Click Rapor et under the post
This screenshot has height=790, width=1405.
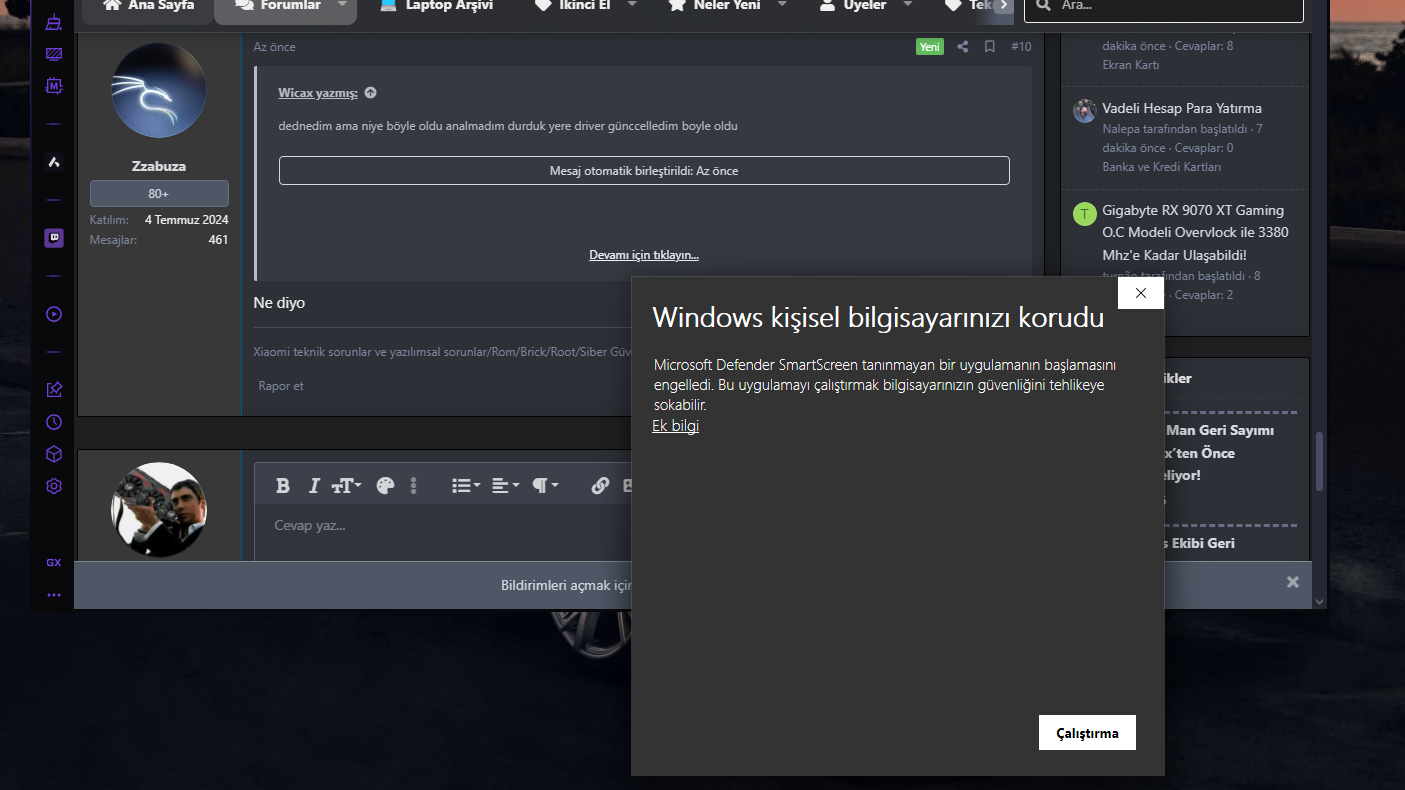click(281, 386)
